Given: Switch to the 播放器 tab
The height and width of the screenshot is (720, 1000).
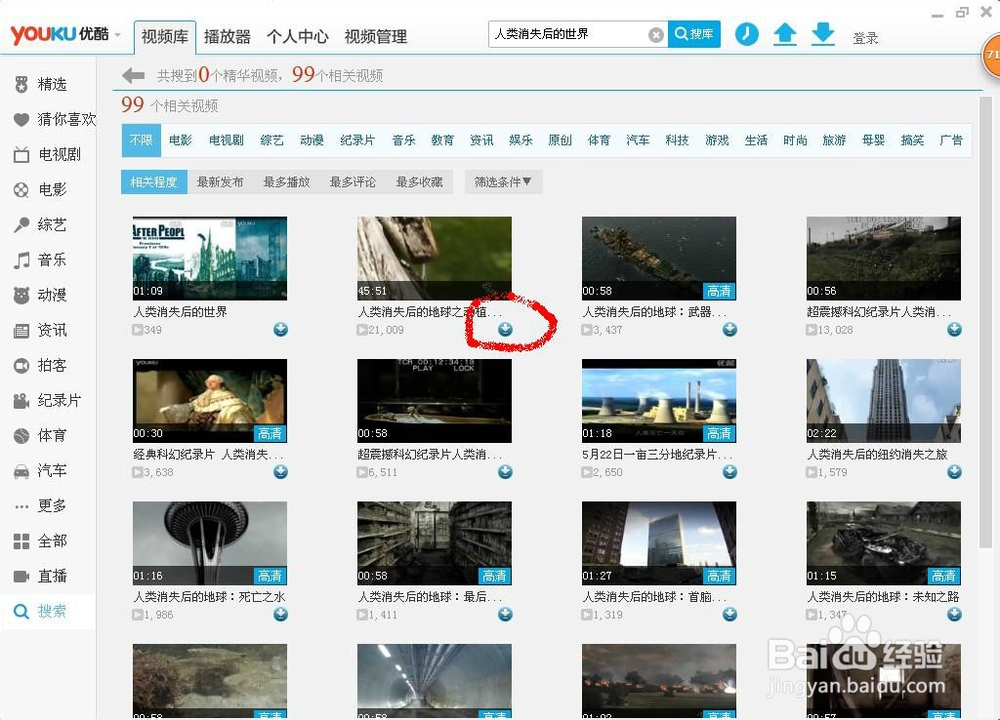Looking at the screenshot, I should coord(227,37).
